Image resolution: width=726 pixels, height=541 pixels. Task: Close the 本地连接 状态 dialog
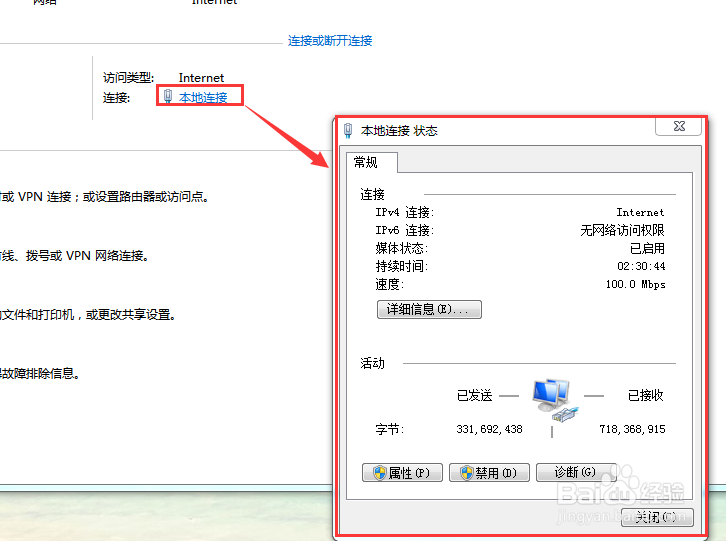679,126
